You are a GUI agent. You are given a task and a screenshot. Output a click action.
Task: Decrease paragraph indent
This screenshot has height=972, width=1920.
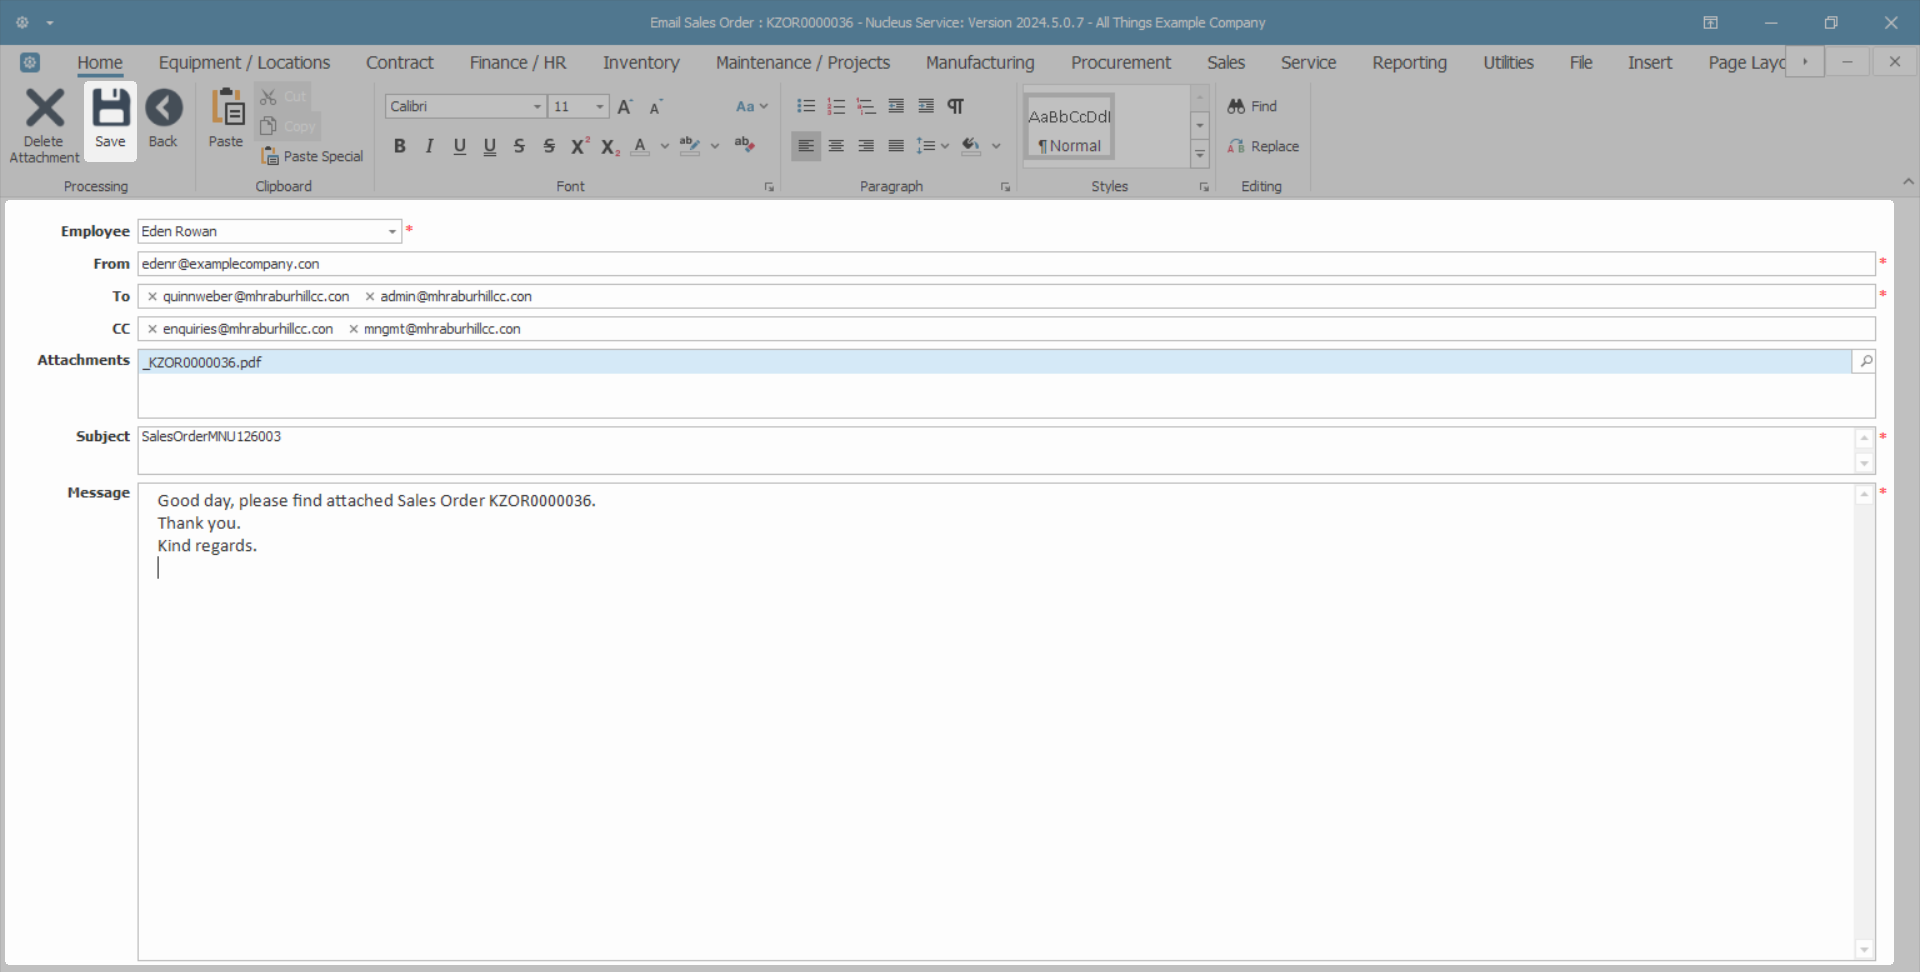click(x=896, y=106)
